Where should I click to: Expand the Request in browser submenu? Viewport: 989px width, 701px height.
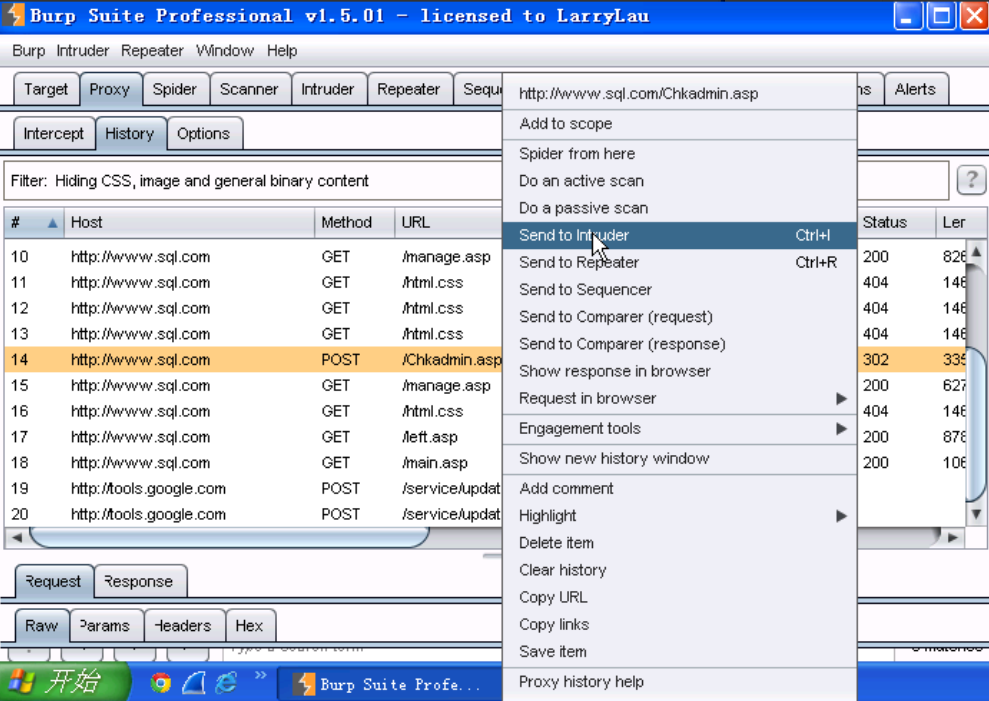point(679,398)
